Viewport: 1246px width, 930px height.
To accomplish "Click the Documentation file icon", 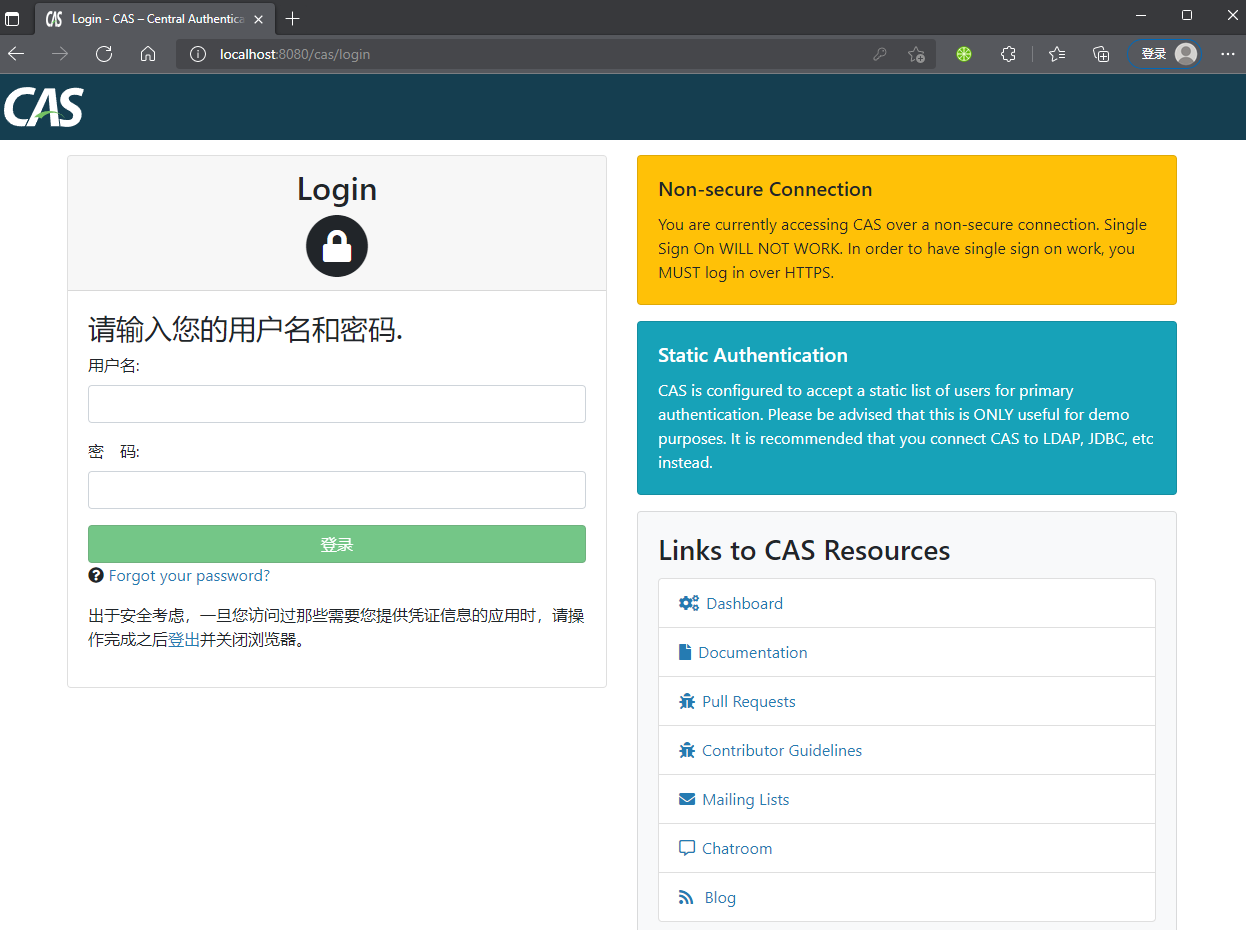I will pos(685,651).
